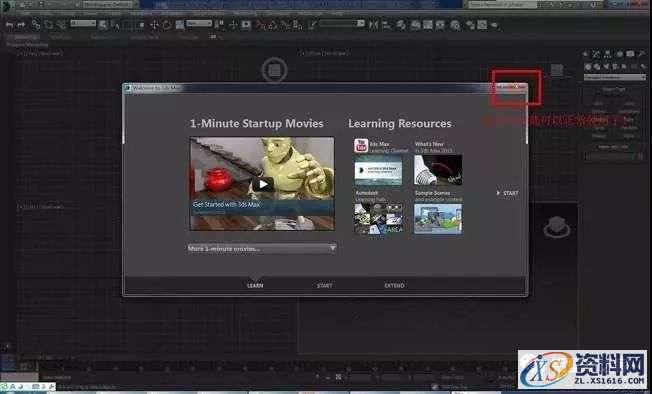
Task: Click the Mirror tool icon
Action: coord(373,25)
